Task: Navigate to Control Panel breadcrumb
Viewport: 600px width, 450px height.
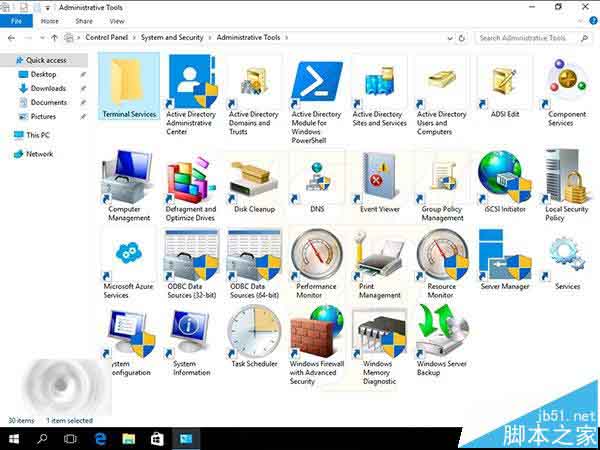Action: point(106,38)
